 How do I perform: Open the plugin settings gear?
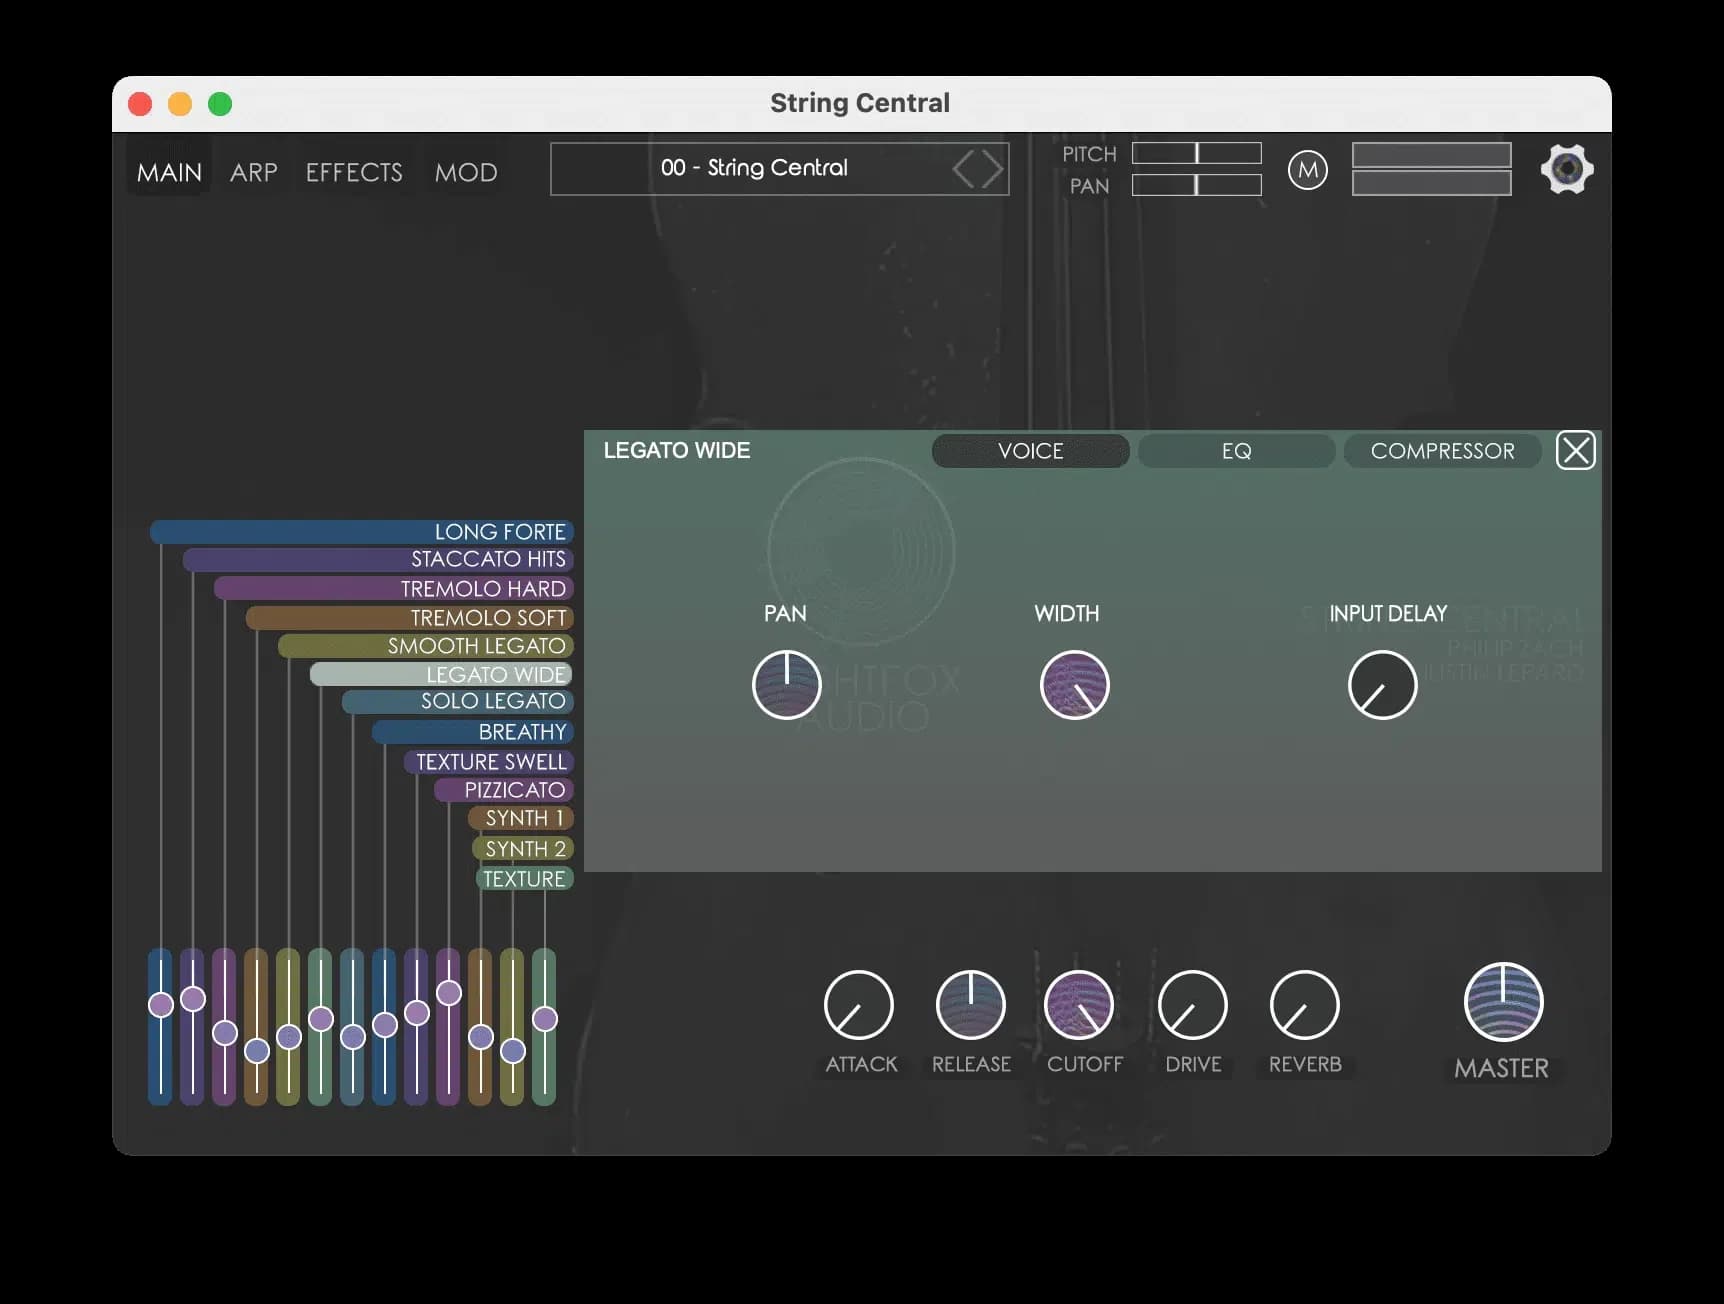click(x=1566, y=169)
